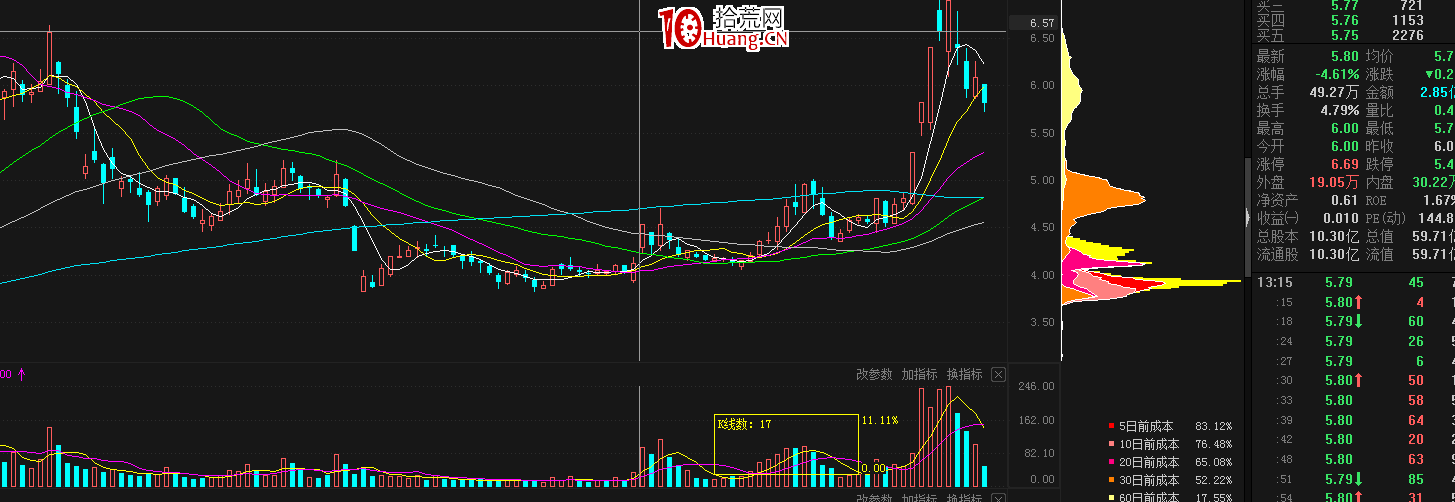Click the :39 tick volume 64
Image resolution: width=1455 pixels, height=502 pixels.
pos(1415,419)
